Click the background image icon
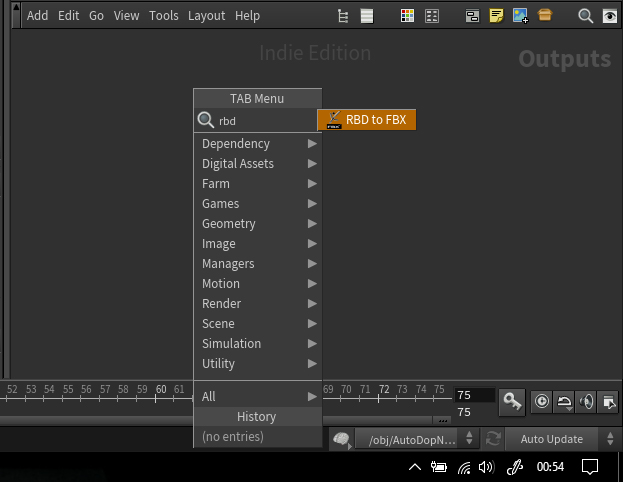The height and width of the screenshot is (482, 623). coord(520,16)
